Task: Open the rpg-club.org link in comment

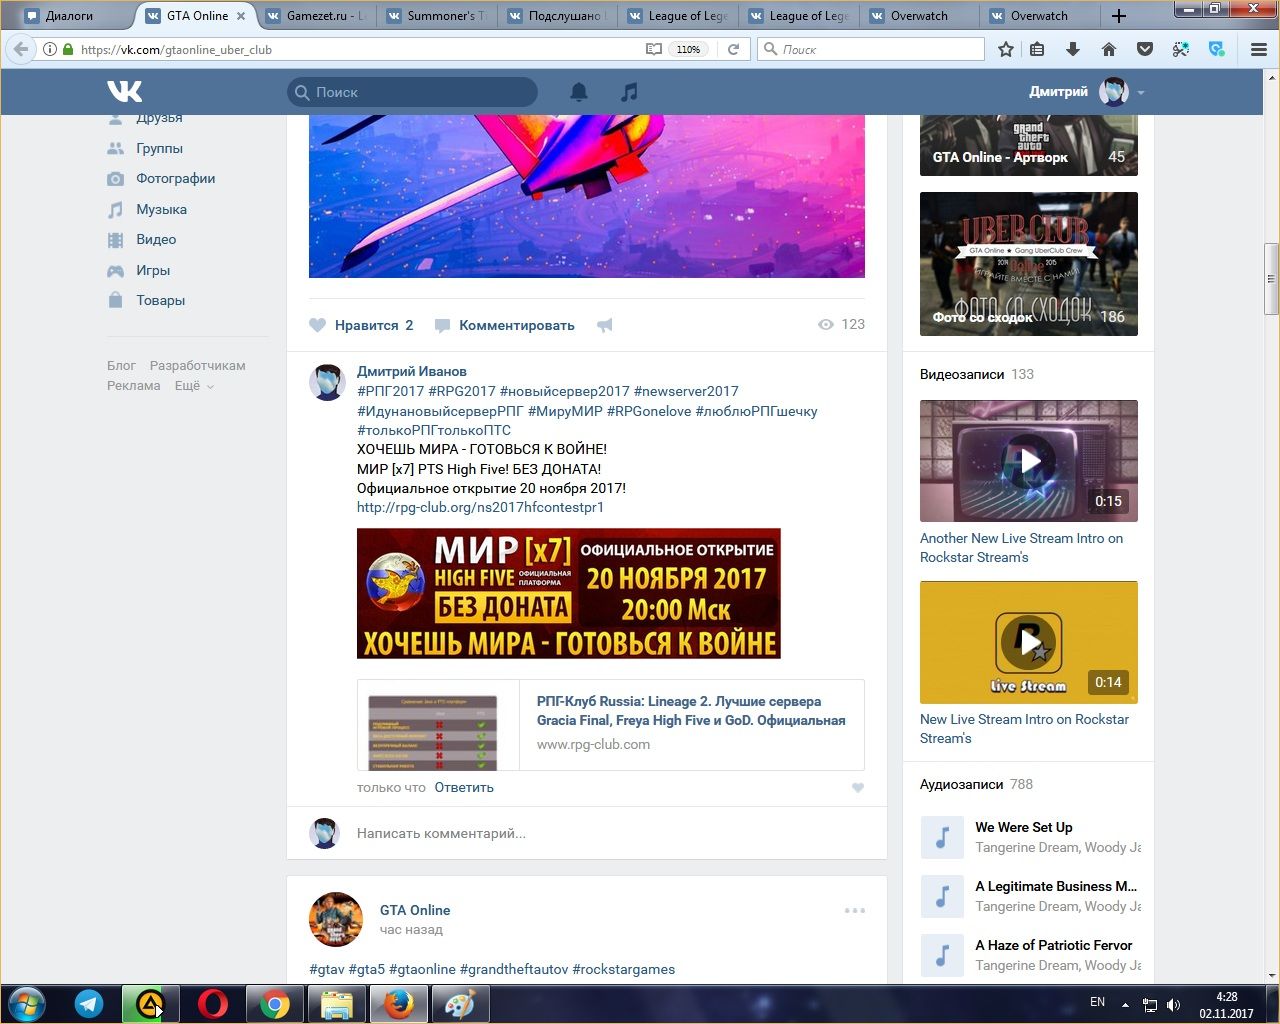Action: click(480, 508)
